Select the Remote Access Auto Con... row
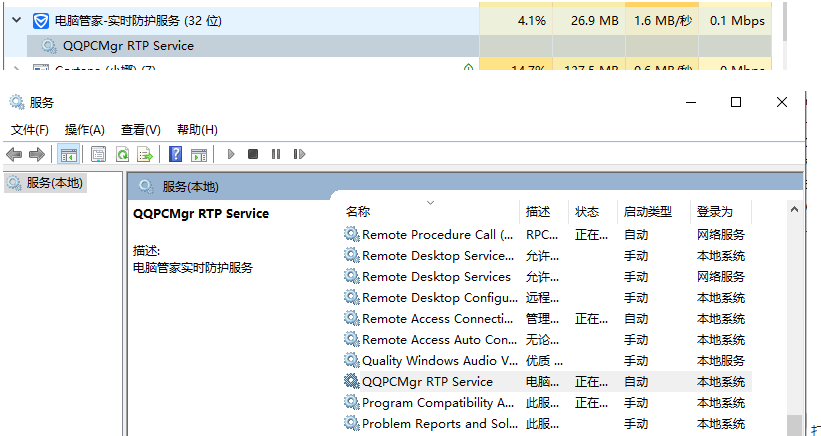This screenshot has height=436, width=821. pos(547,339)
